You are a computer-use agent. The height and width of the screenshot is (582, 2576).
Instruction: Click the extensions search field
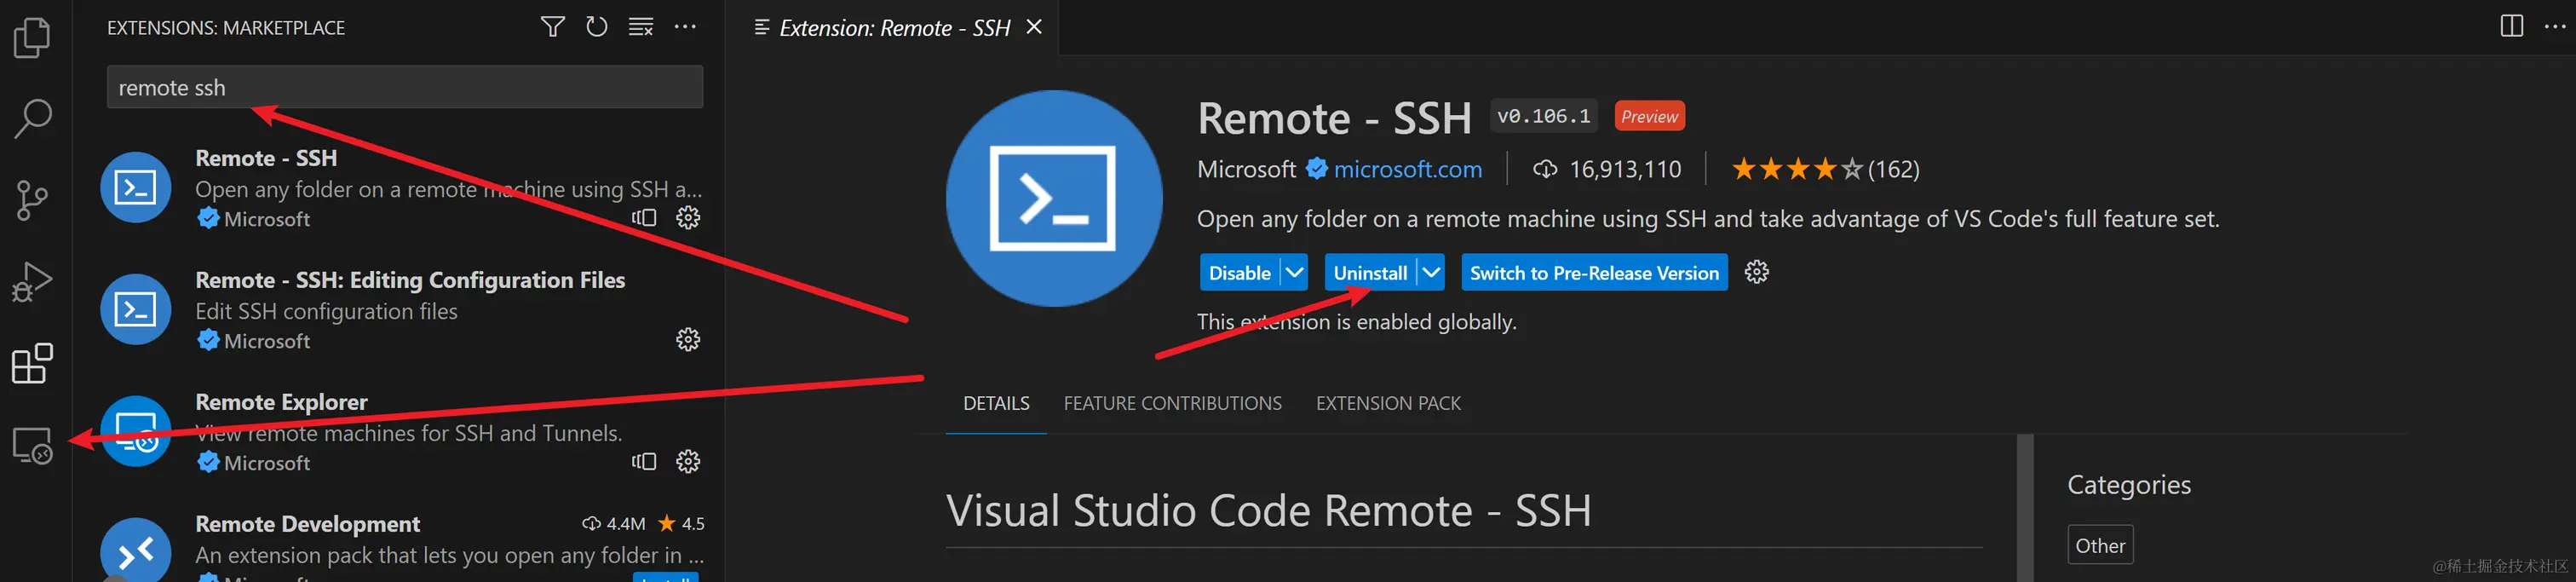pyautogui.click(x=405, y=87)
